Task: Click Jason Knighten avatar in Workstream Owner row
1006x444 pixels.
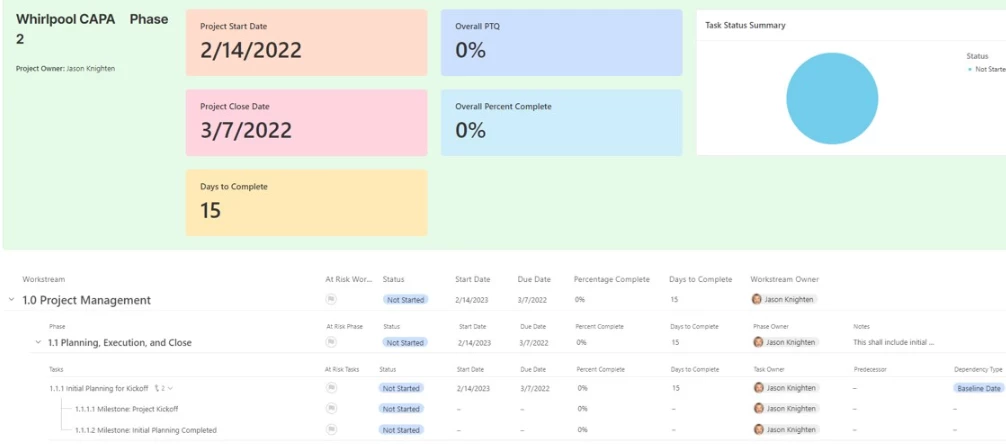Action: (757, 300)
